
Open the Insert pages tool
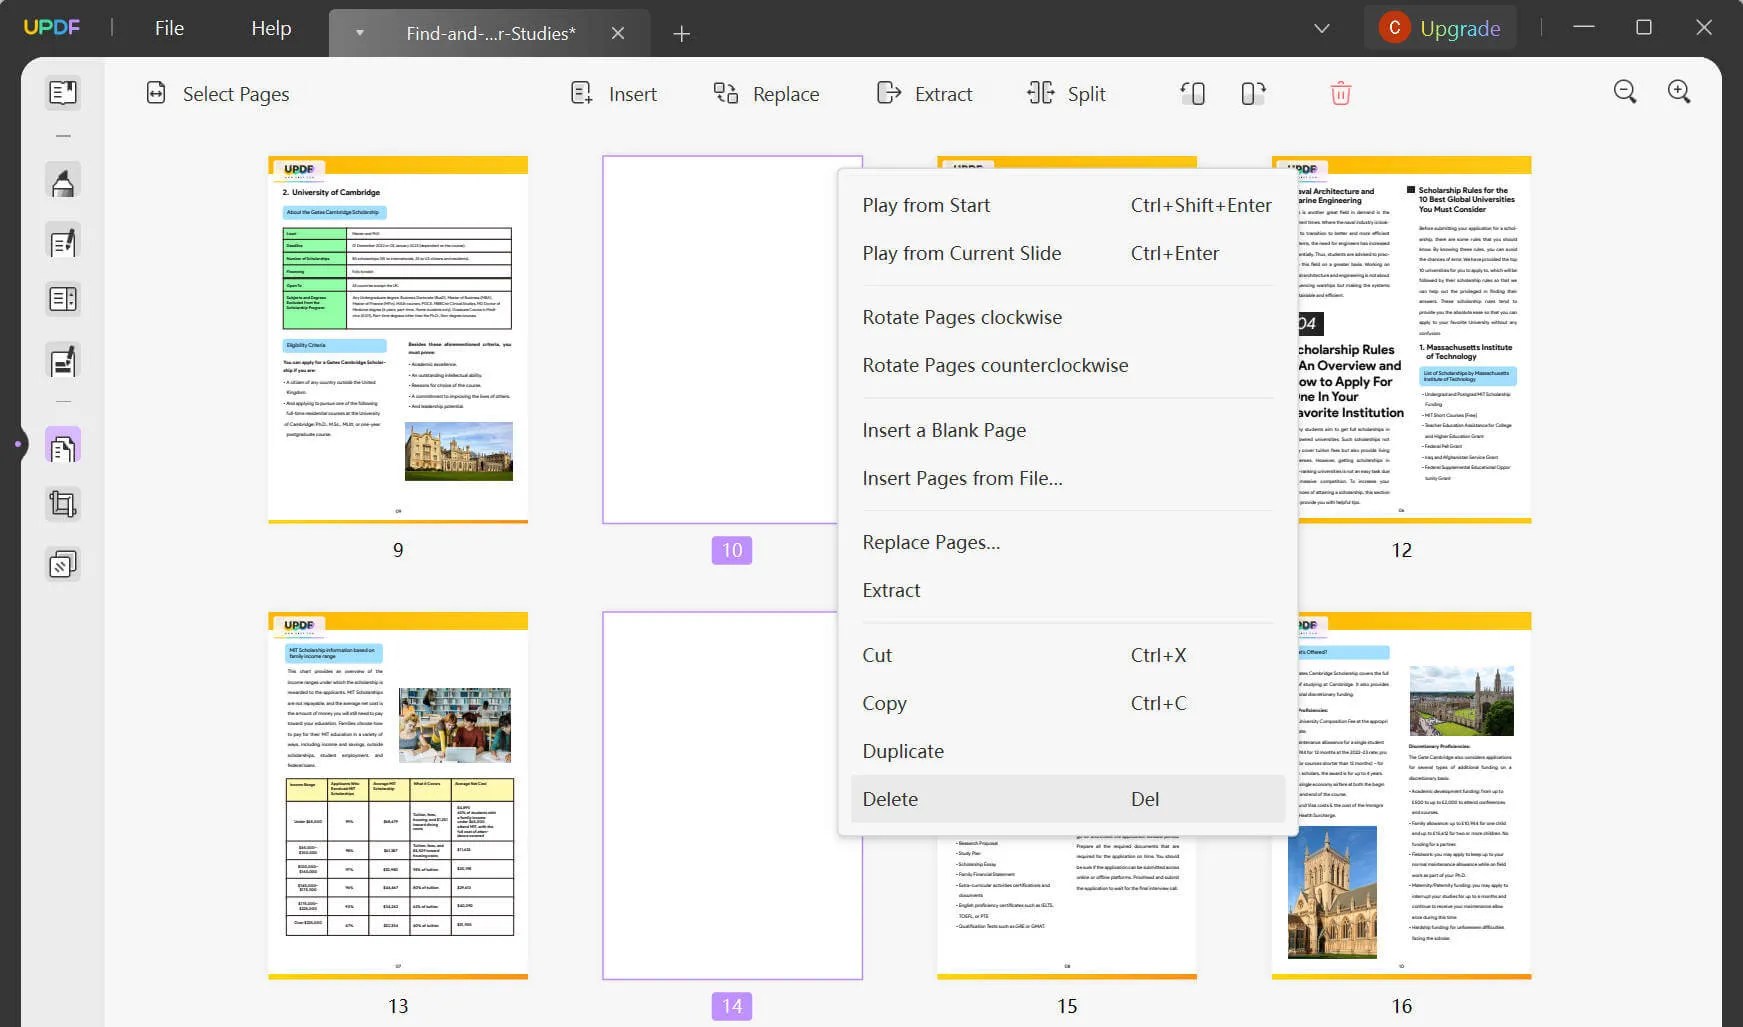tap(614, 93)
